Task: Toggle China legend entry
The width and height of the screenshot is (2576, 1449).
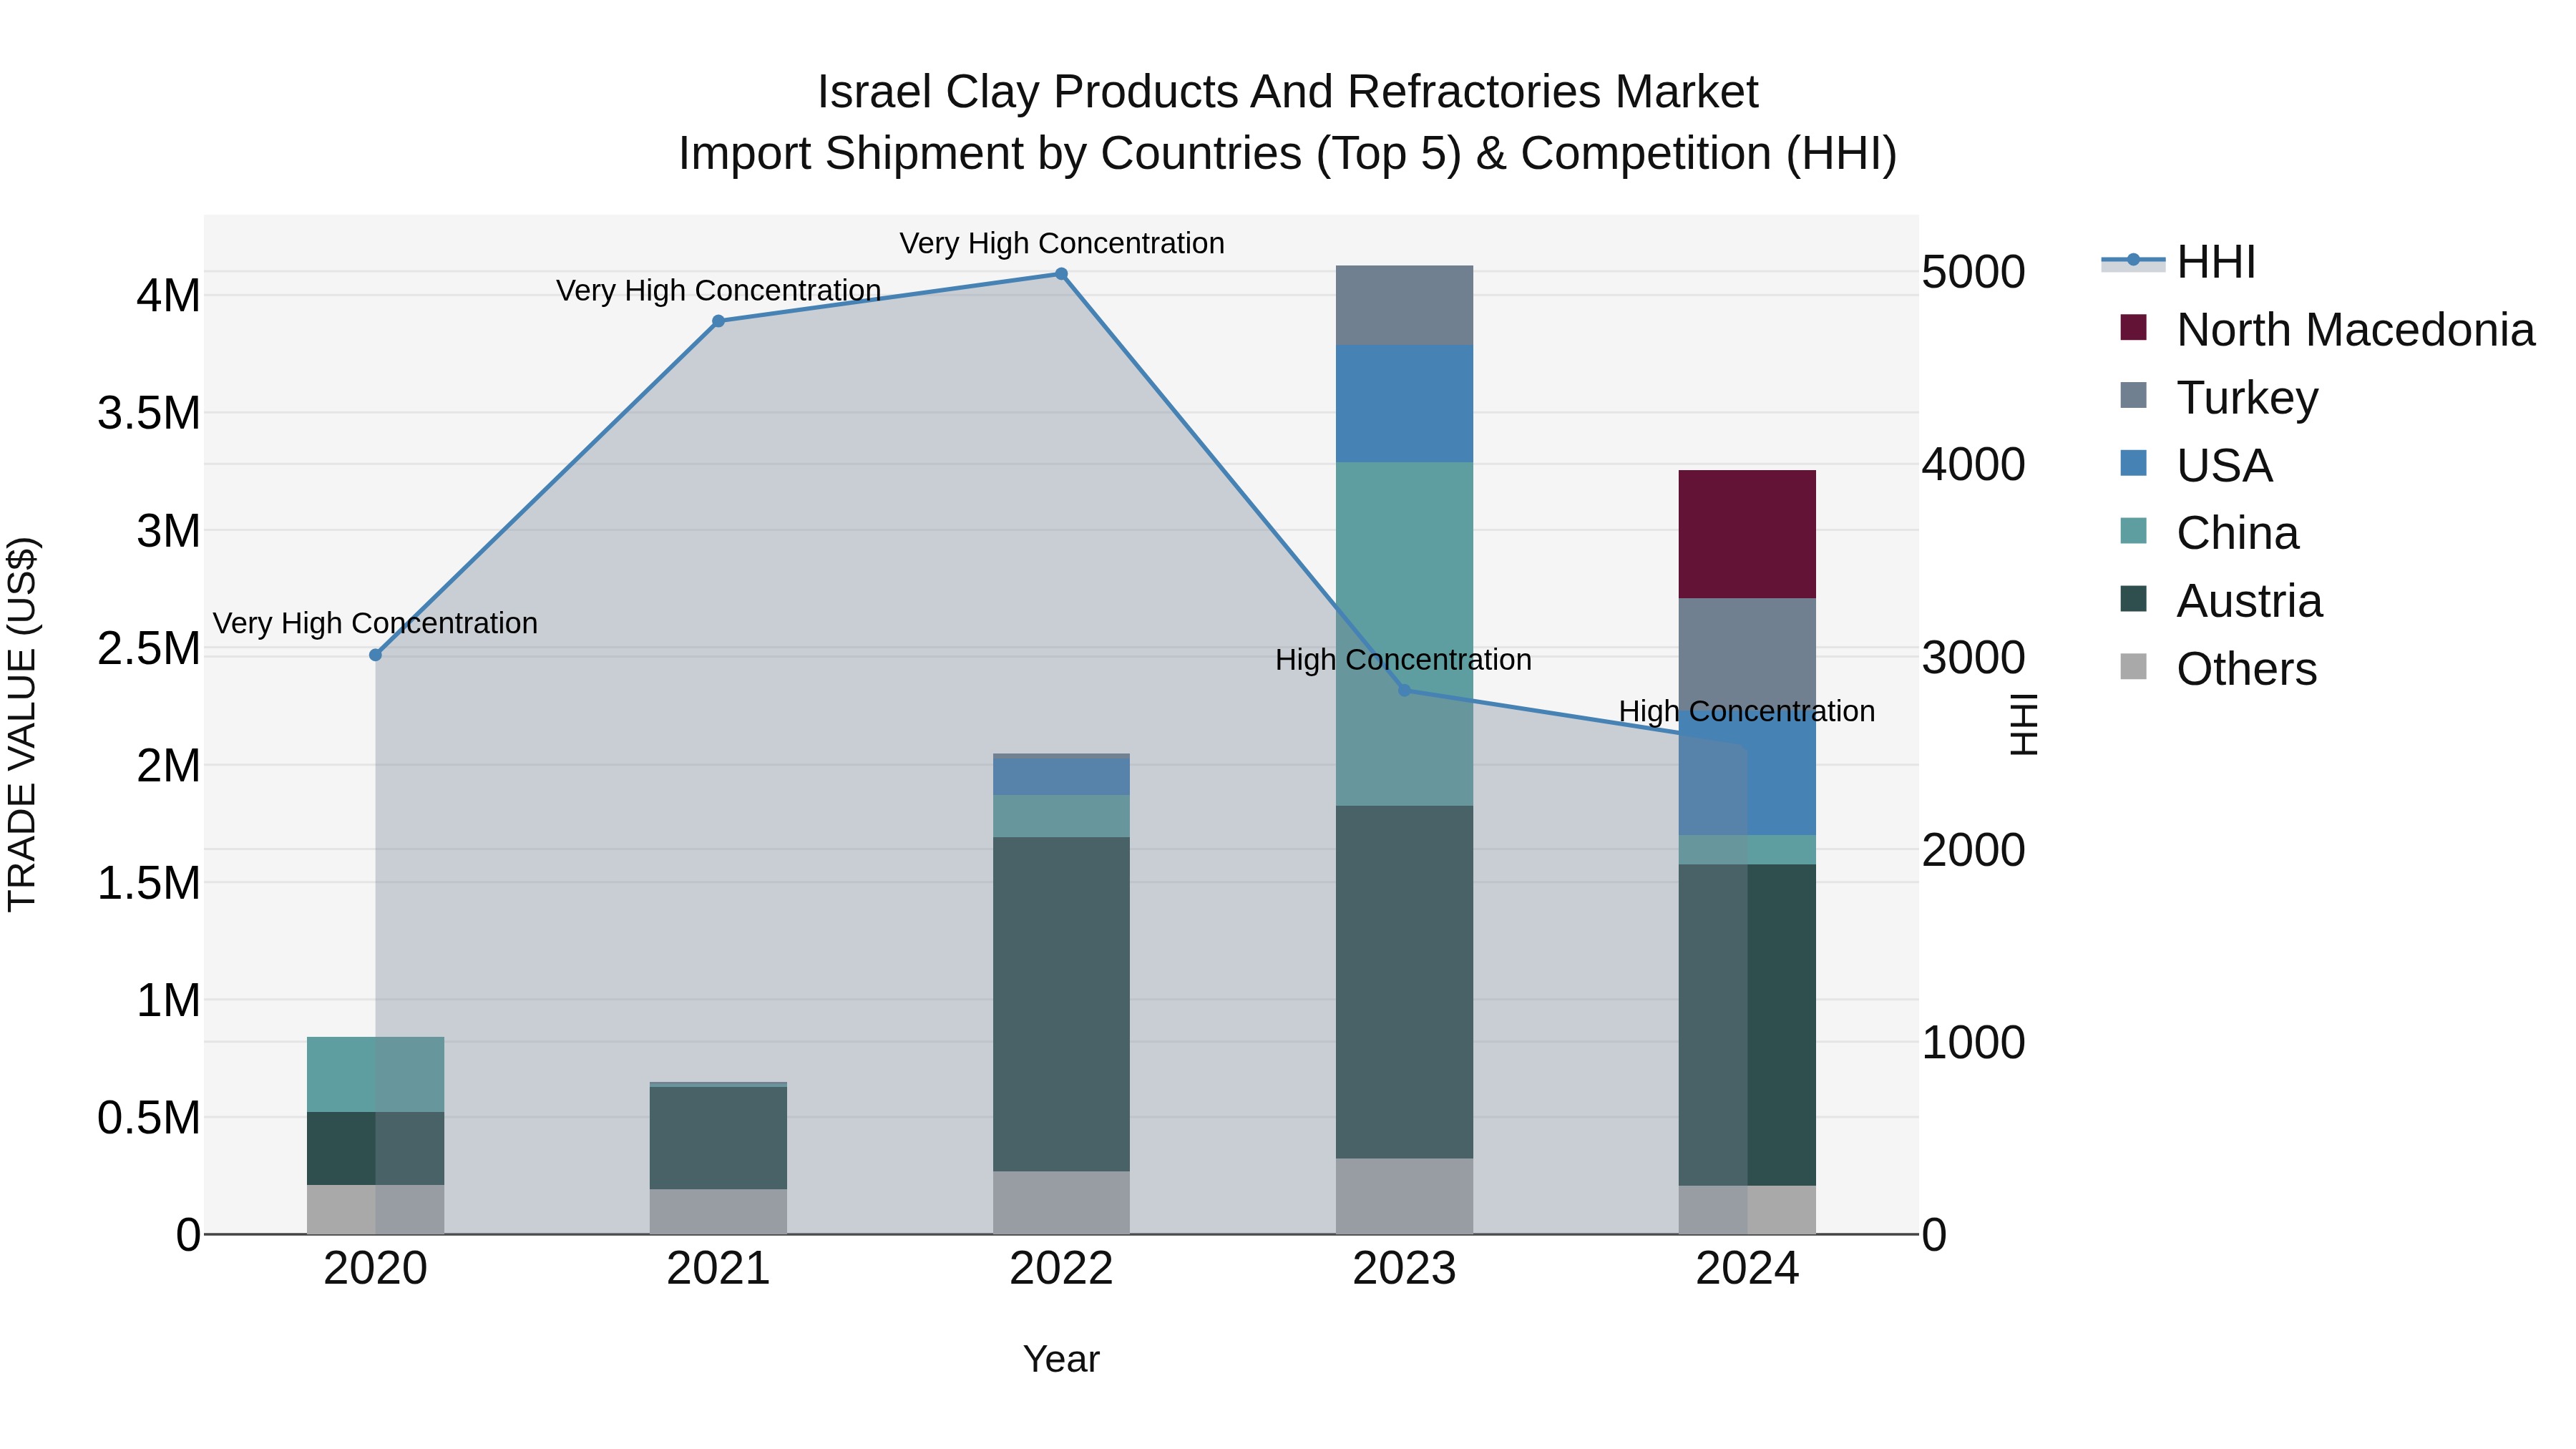Action: click(x=2209, y=533)
